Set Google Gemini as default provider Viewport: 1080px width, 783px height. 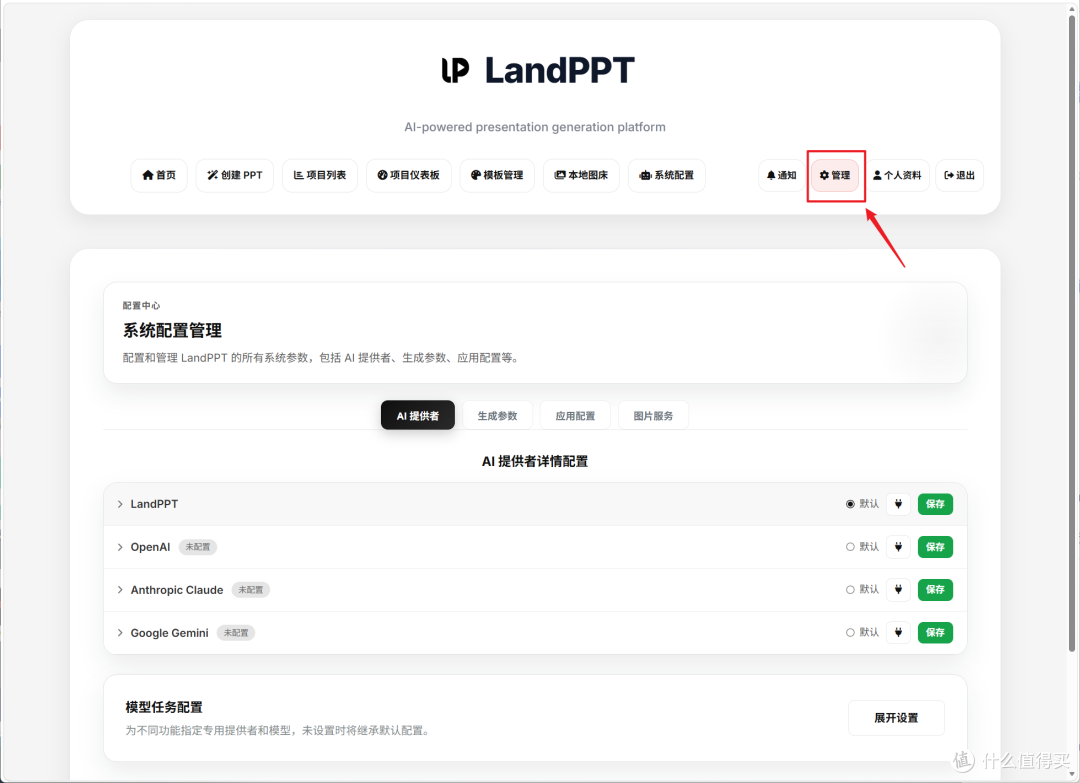point(850,632)
